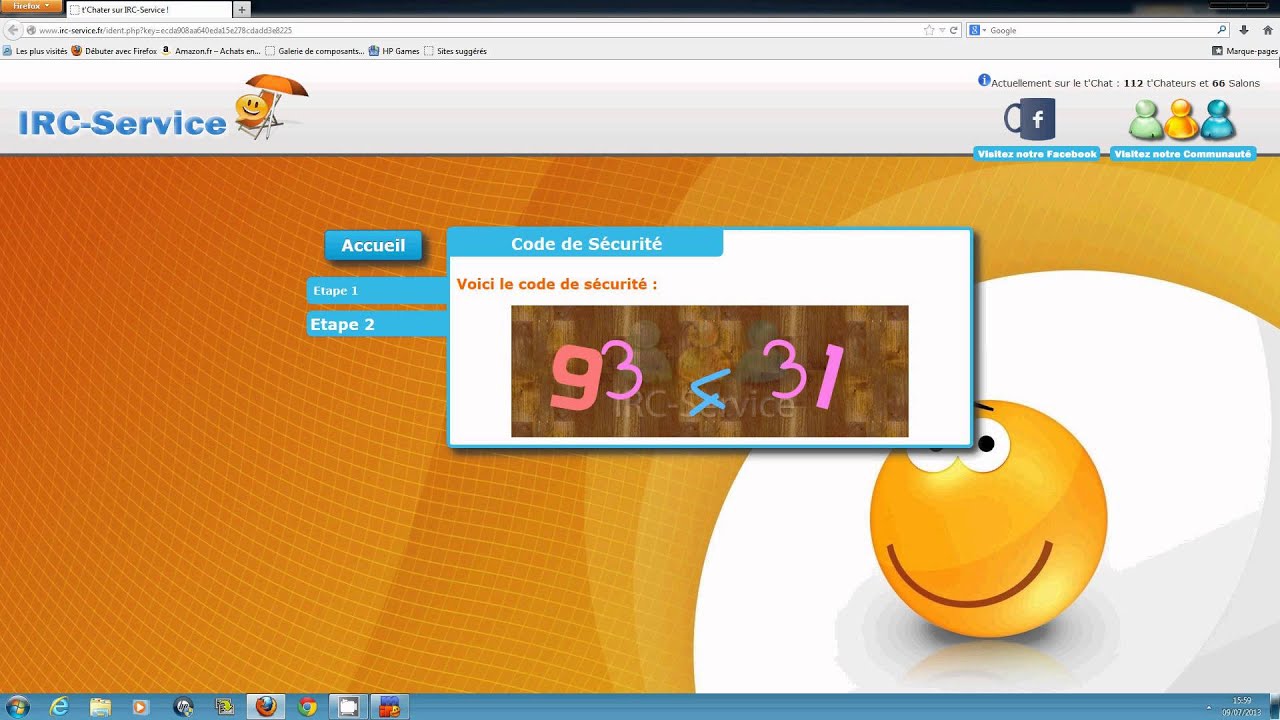Open the Sites suggérés bookmark

[455, 51]
